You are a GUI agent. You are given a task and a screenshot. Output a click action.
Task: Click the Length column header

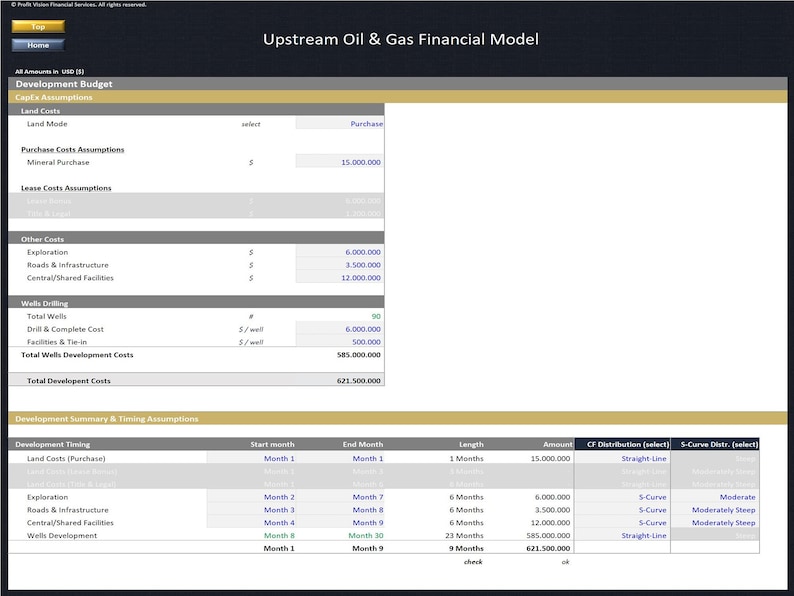[x=471, y=444]
